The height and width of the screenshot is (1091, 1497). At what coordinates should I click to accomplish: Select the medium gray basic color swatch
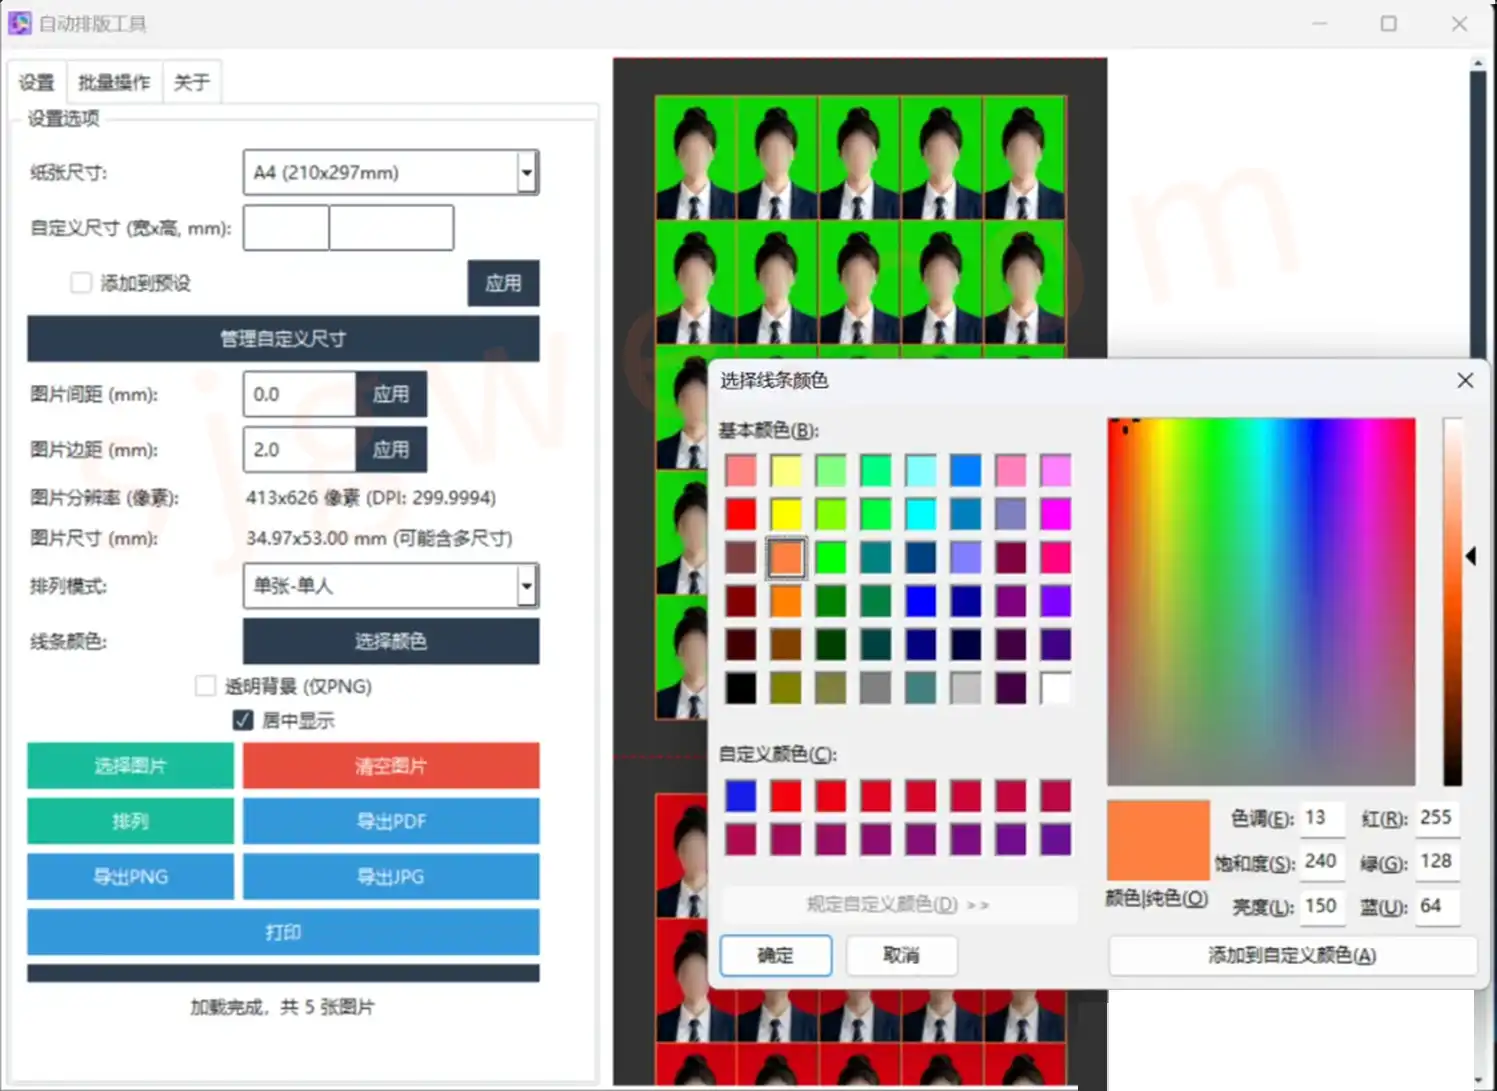click(876, 688)
